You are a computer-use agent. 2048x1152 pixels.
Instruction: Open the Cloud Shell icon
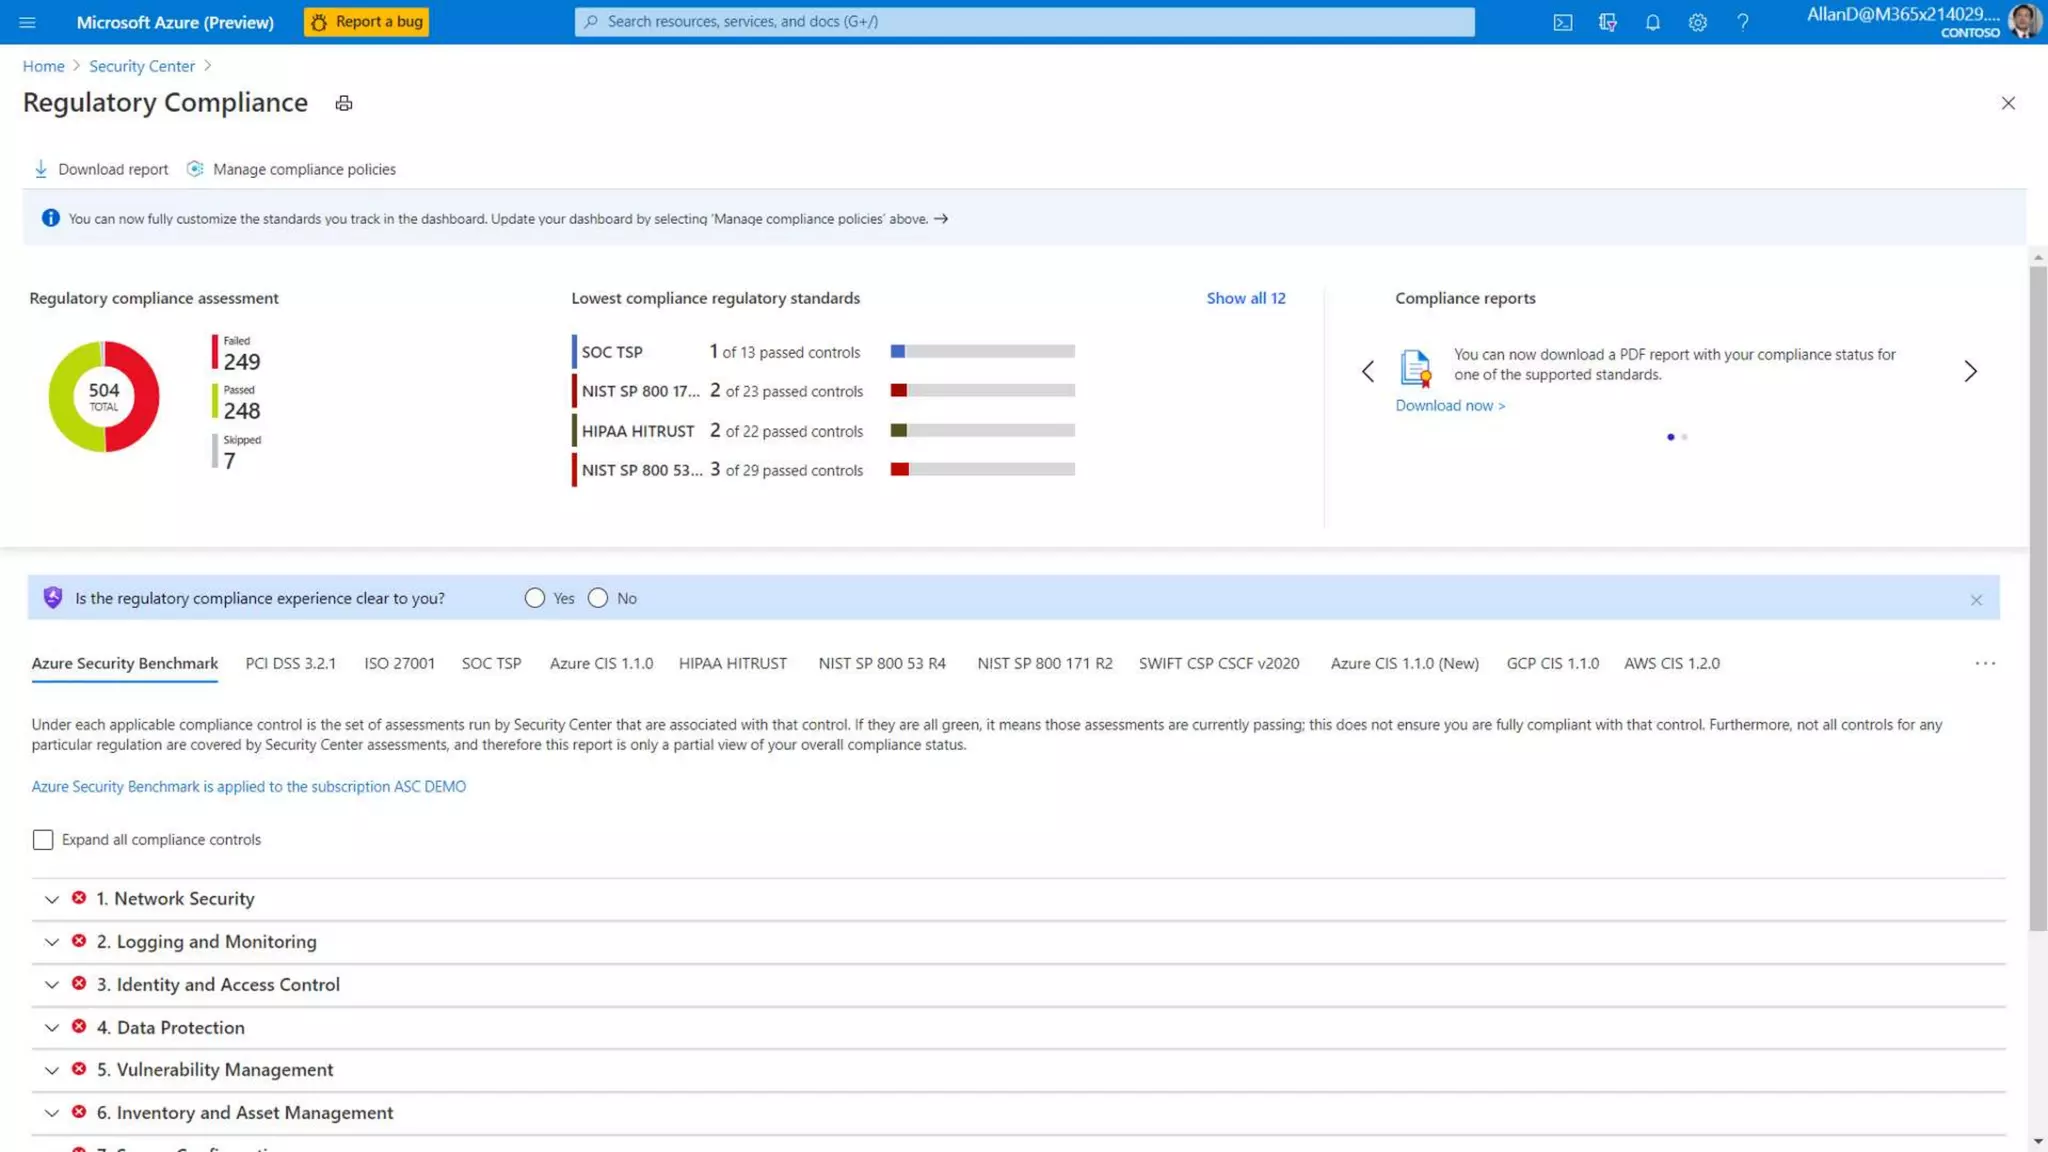click(1562, 22)
